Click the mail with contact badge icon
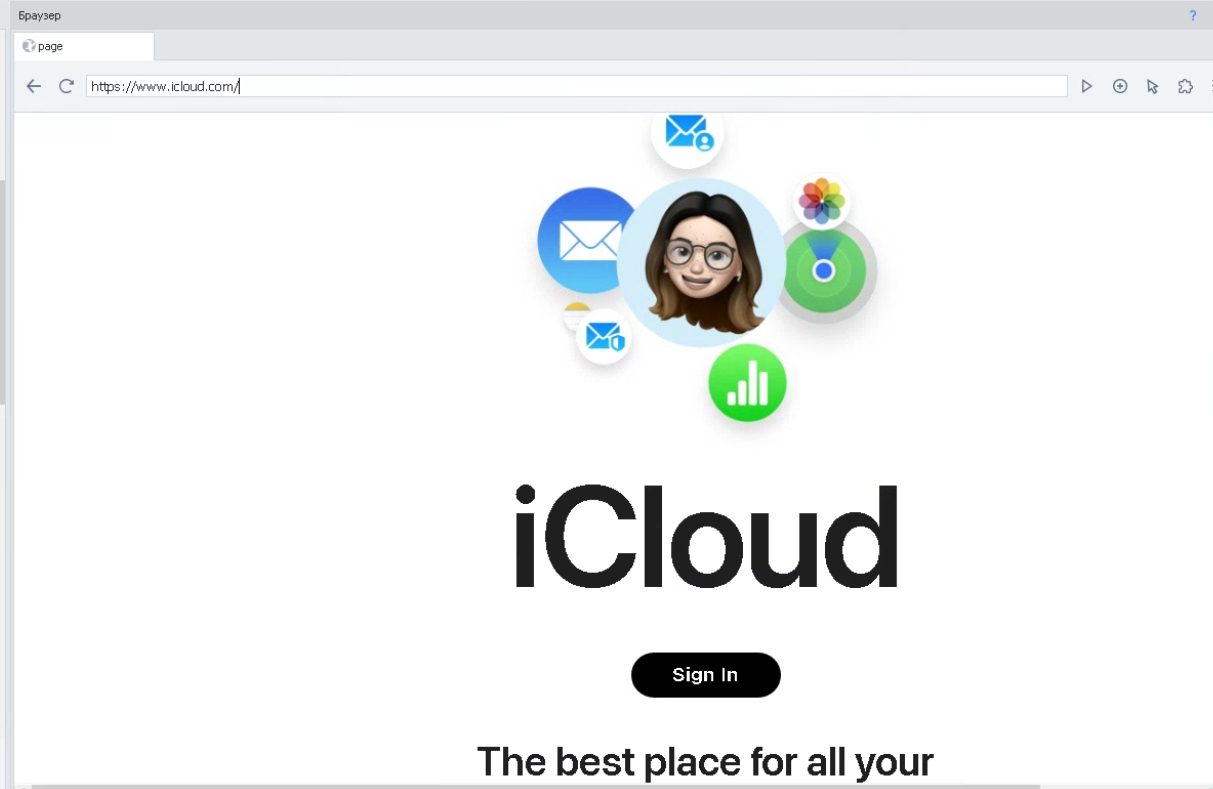The image size is (1213, 789). 688,133
